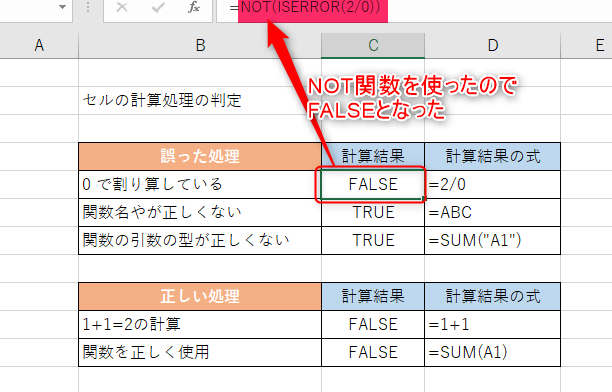Select column D header
612x392 pixels.
(493, 46)
